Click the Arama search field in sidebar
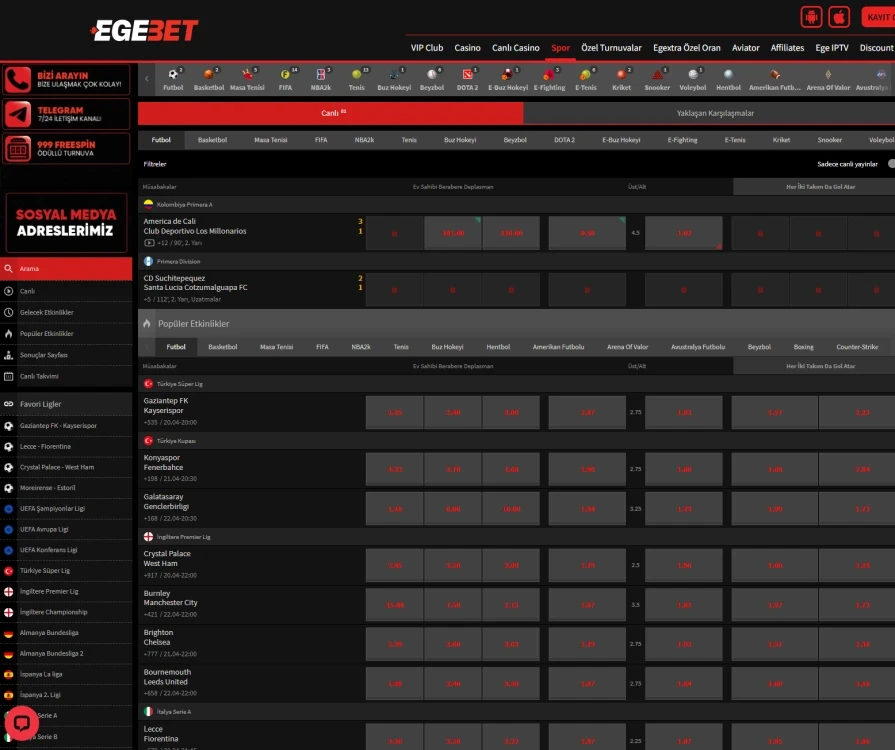The height and width of the screenshot is (750, 895). tap(66, 268)
